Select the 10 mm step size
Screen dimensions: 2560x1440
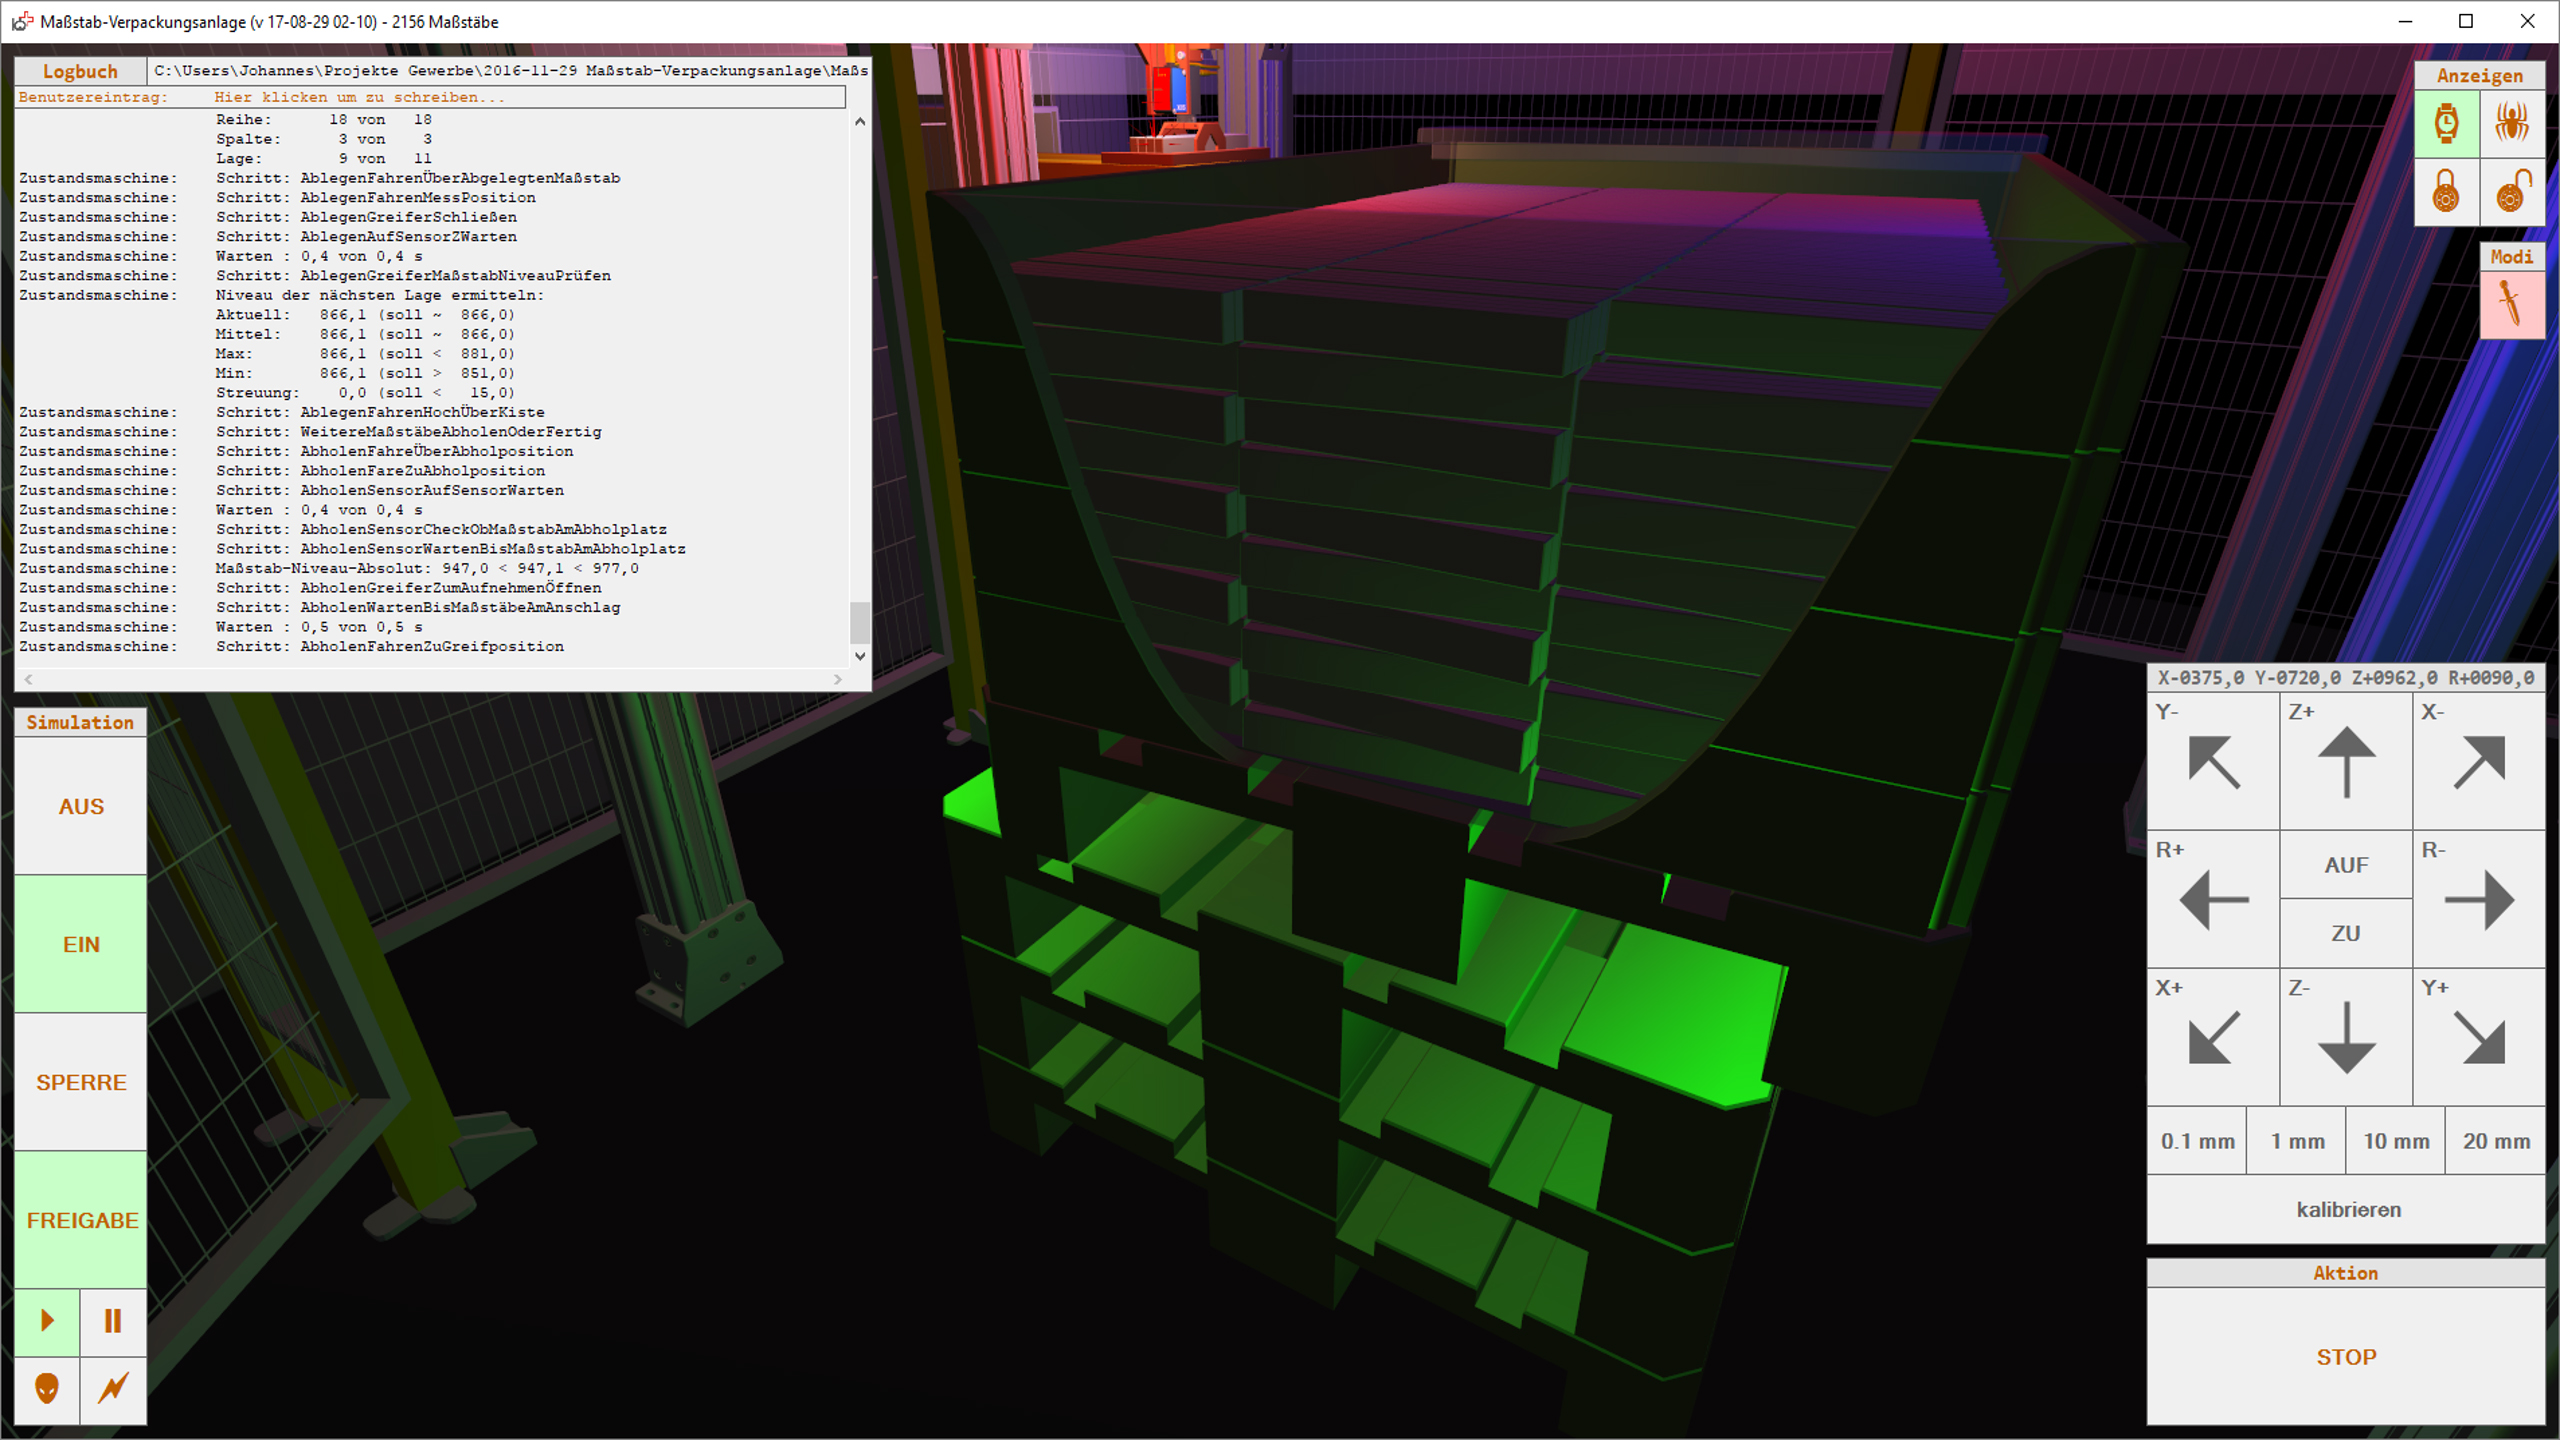(2395, 1141)
